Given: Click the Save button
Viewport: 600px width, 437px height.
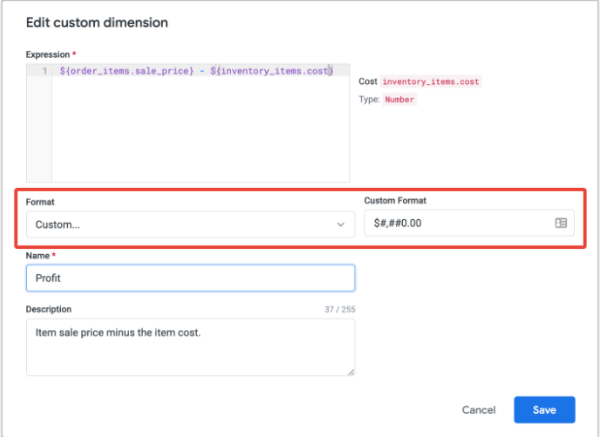Looking at the screenshot, I should click(544, 410).
